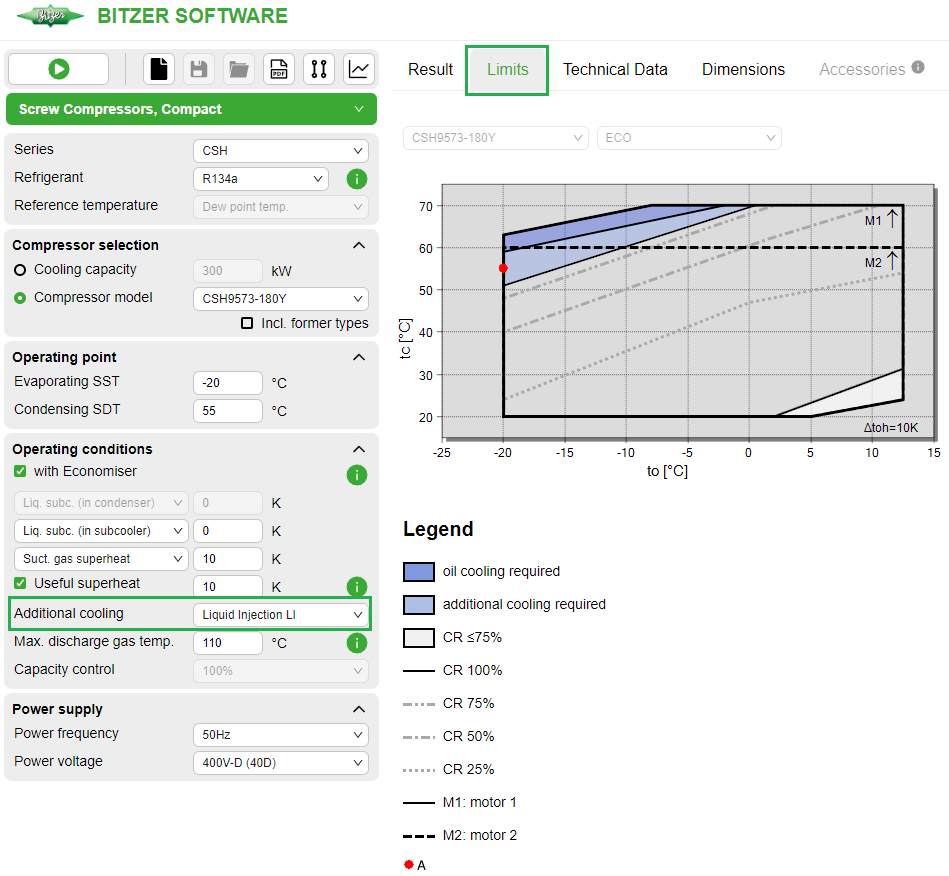Screen dimensions: 949x876
Task: Click the save icon in the toolbar
Action: (197, 69)
